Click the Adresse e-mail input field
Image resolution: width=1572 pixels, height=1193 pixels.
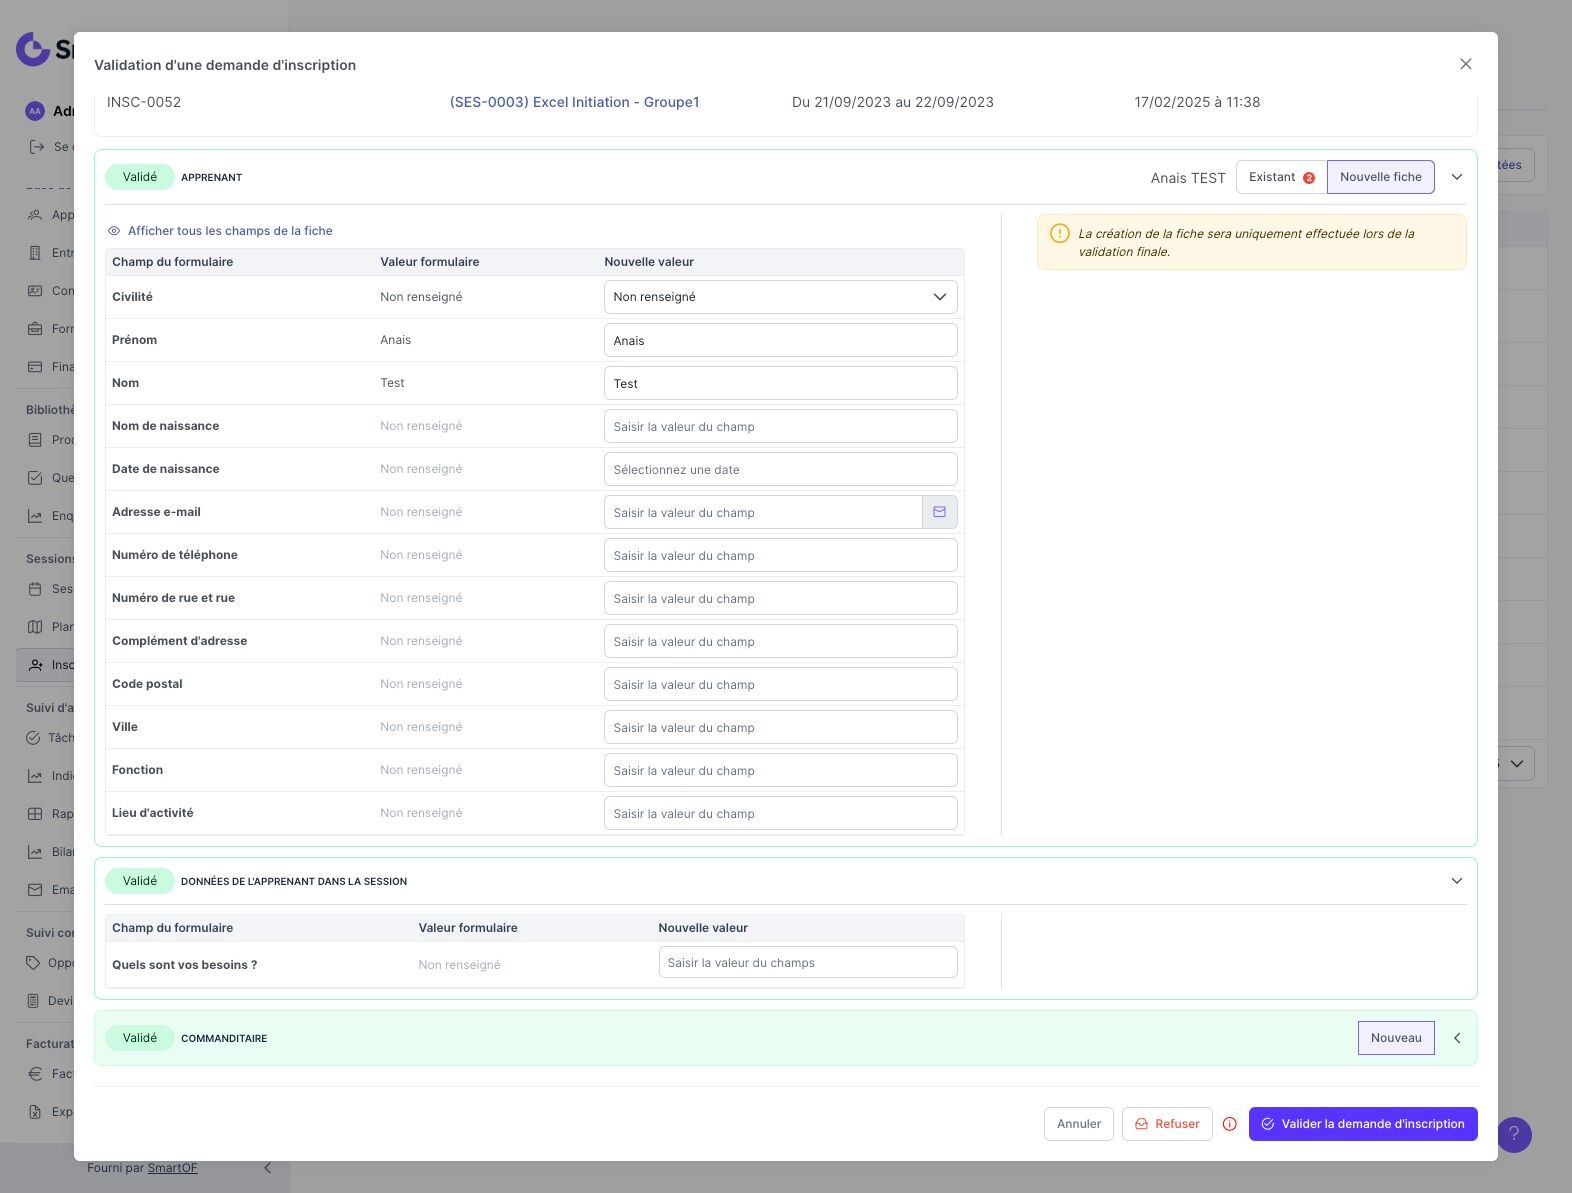763,512
